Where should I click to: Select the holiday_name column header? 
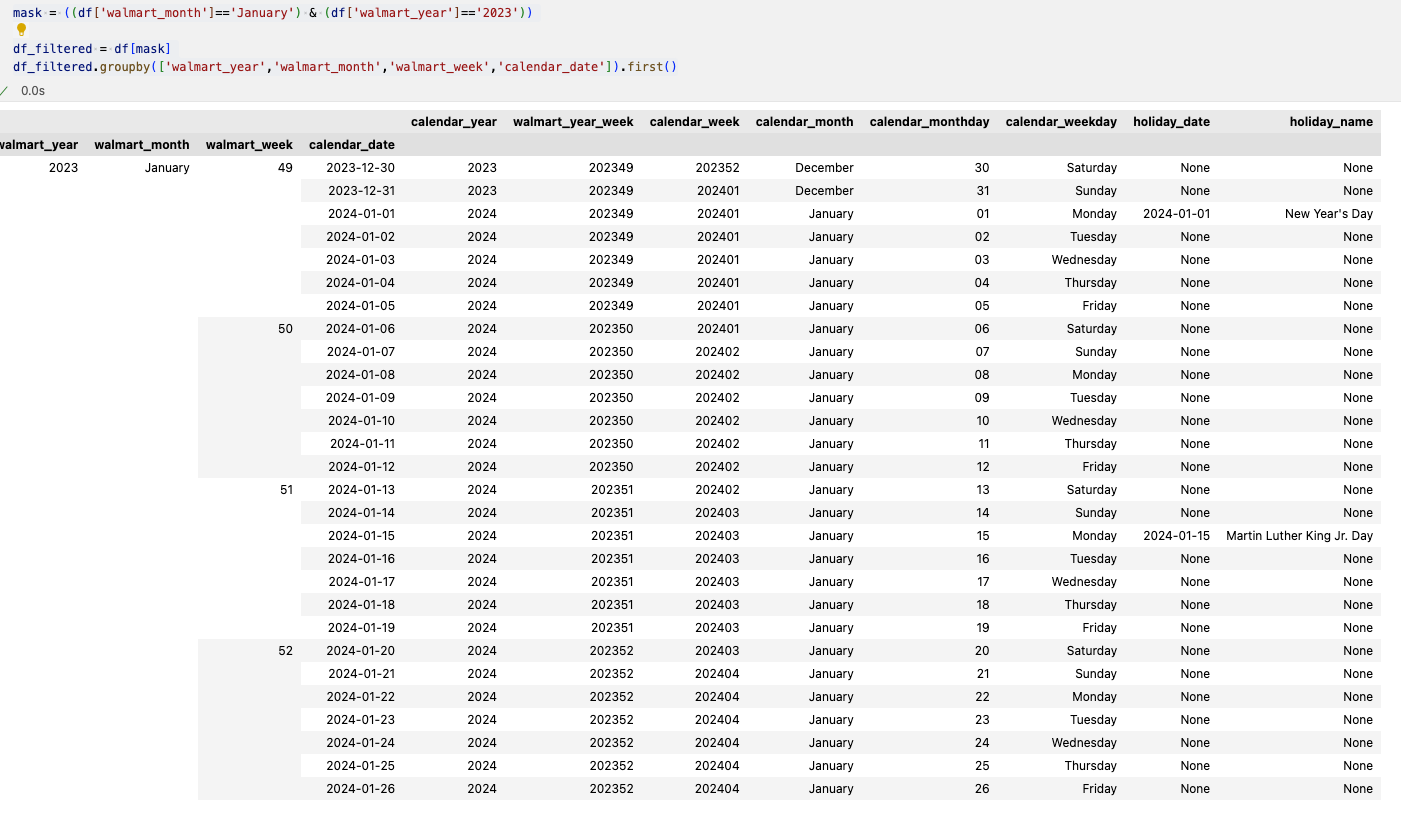pos(1331,121)
